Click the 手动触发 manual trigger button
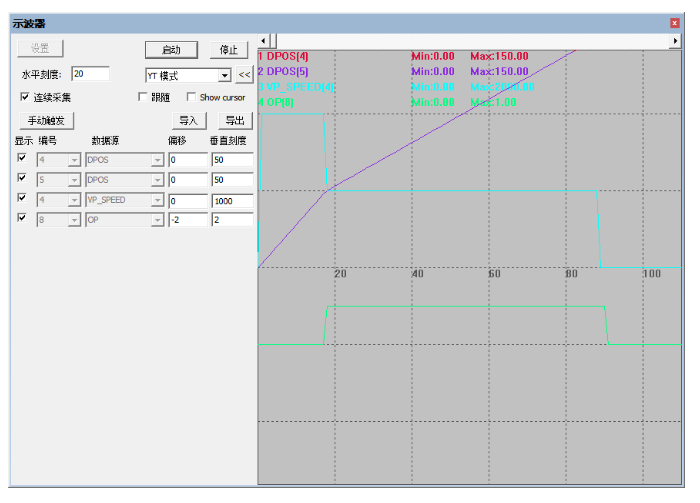700x503 pixels. point(46,121)
